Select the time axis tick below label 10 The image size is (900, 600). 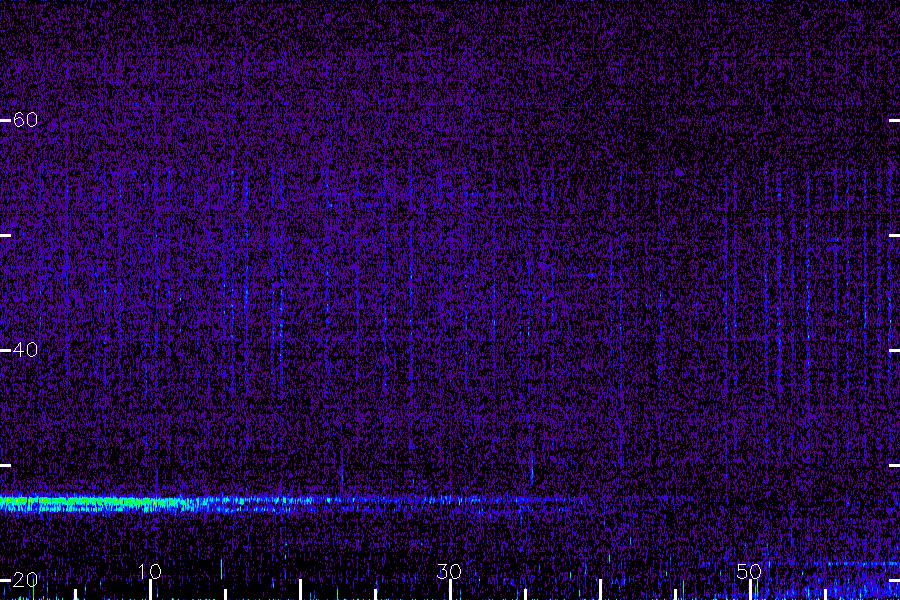[150, 590]
